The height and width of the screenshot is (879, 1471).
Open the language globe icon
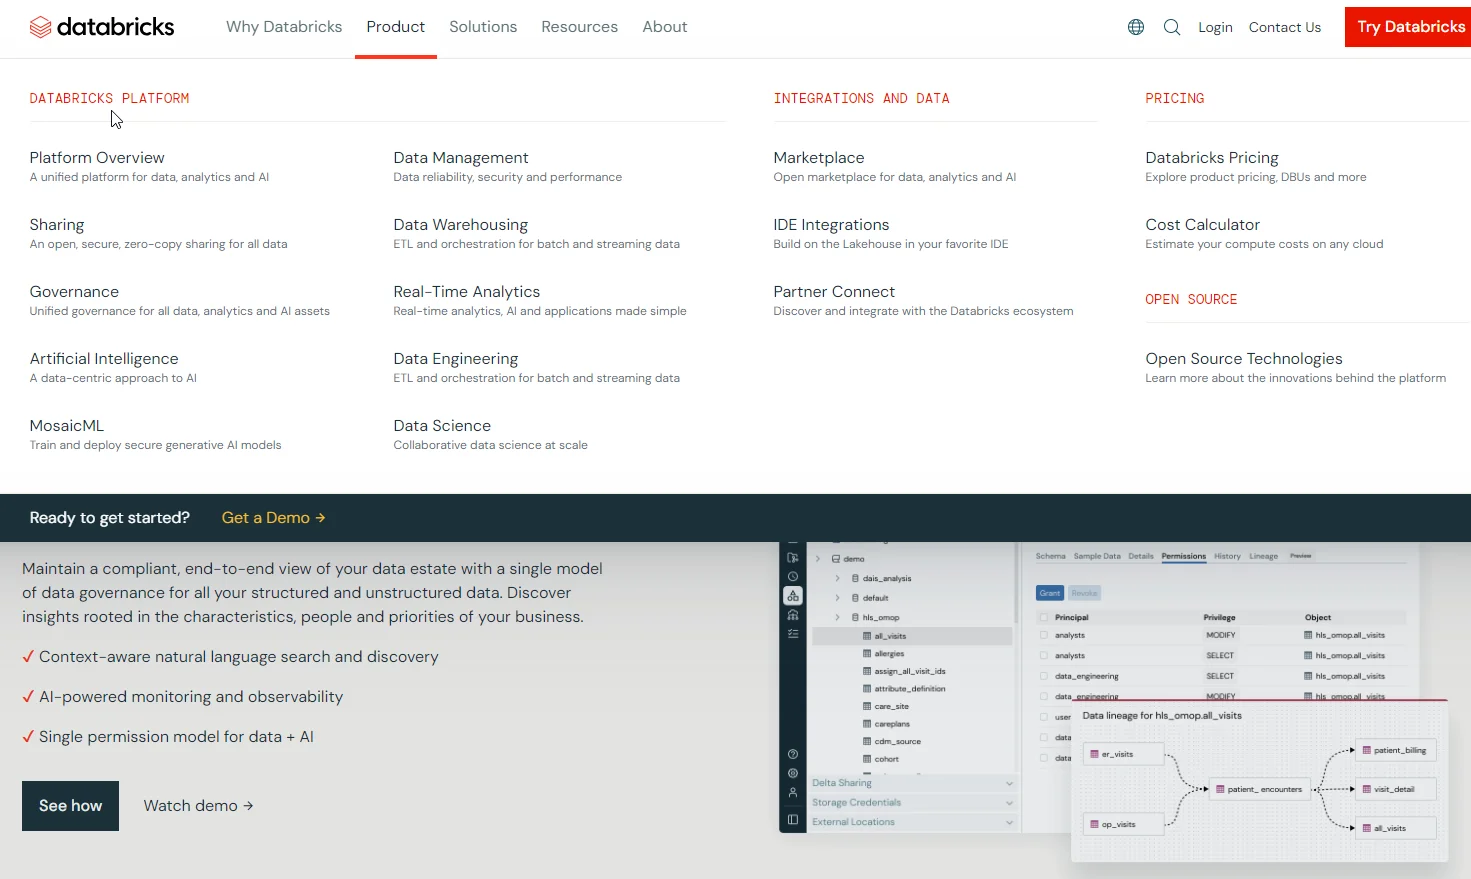click(x=1136, y=27)
